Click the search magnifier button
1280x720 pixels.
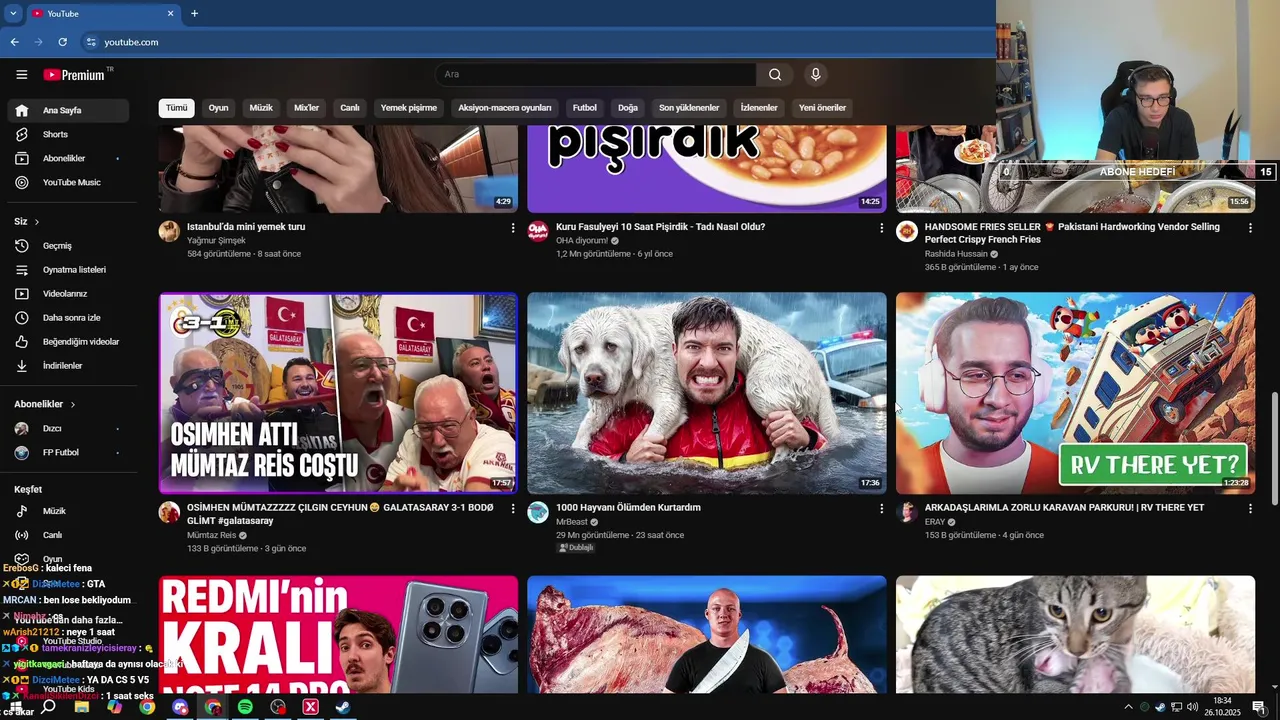(x=775, y=74)
